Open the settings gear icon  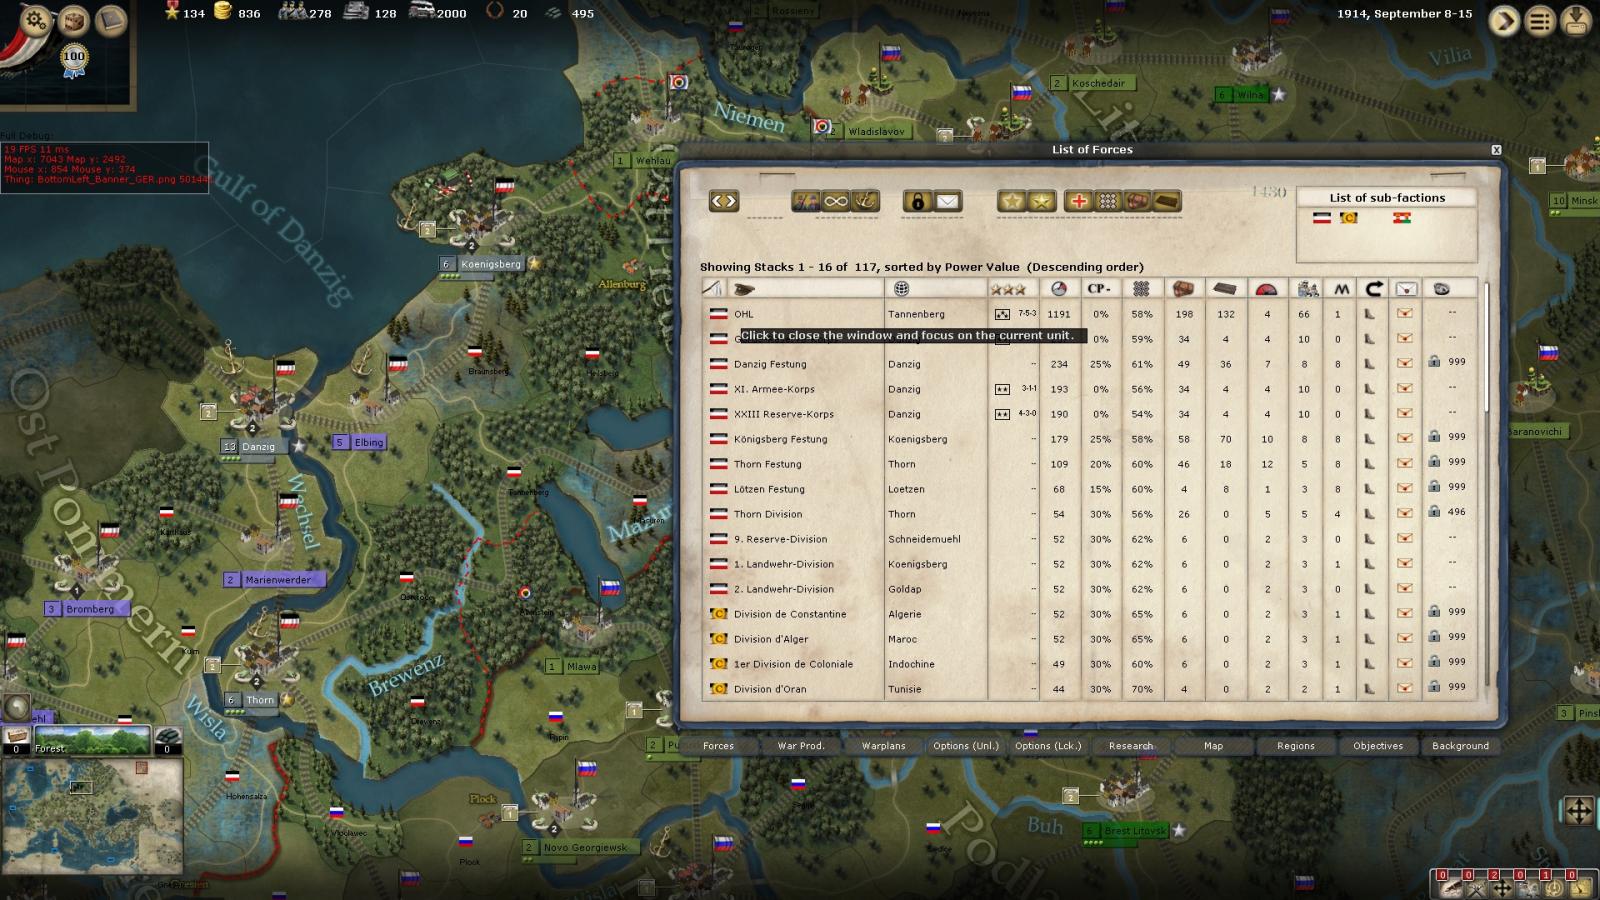35,19
